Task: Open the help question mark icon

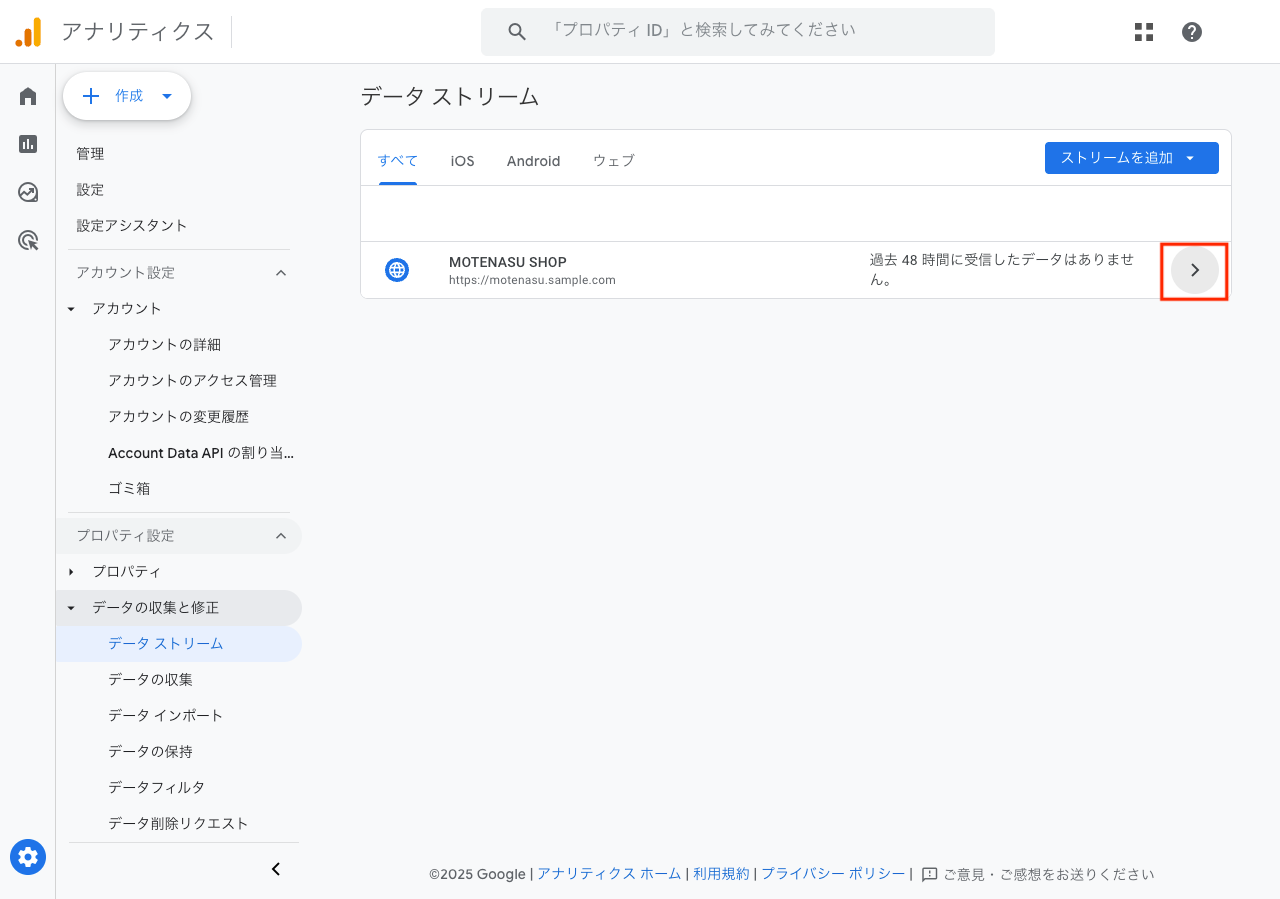Action: coord(1191,31)
